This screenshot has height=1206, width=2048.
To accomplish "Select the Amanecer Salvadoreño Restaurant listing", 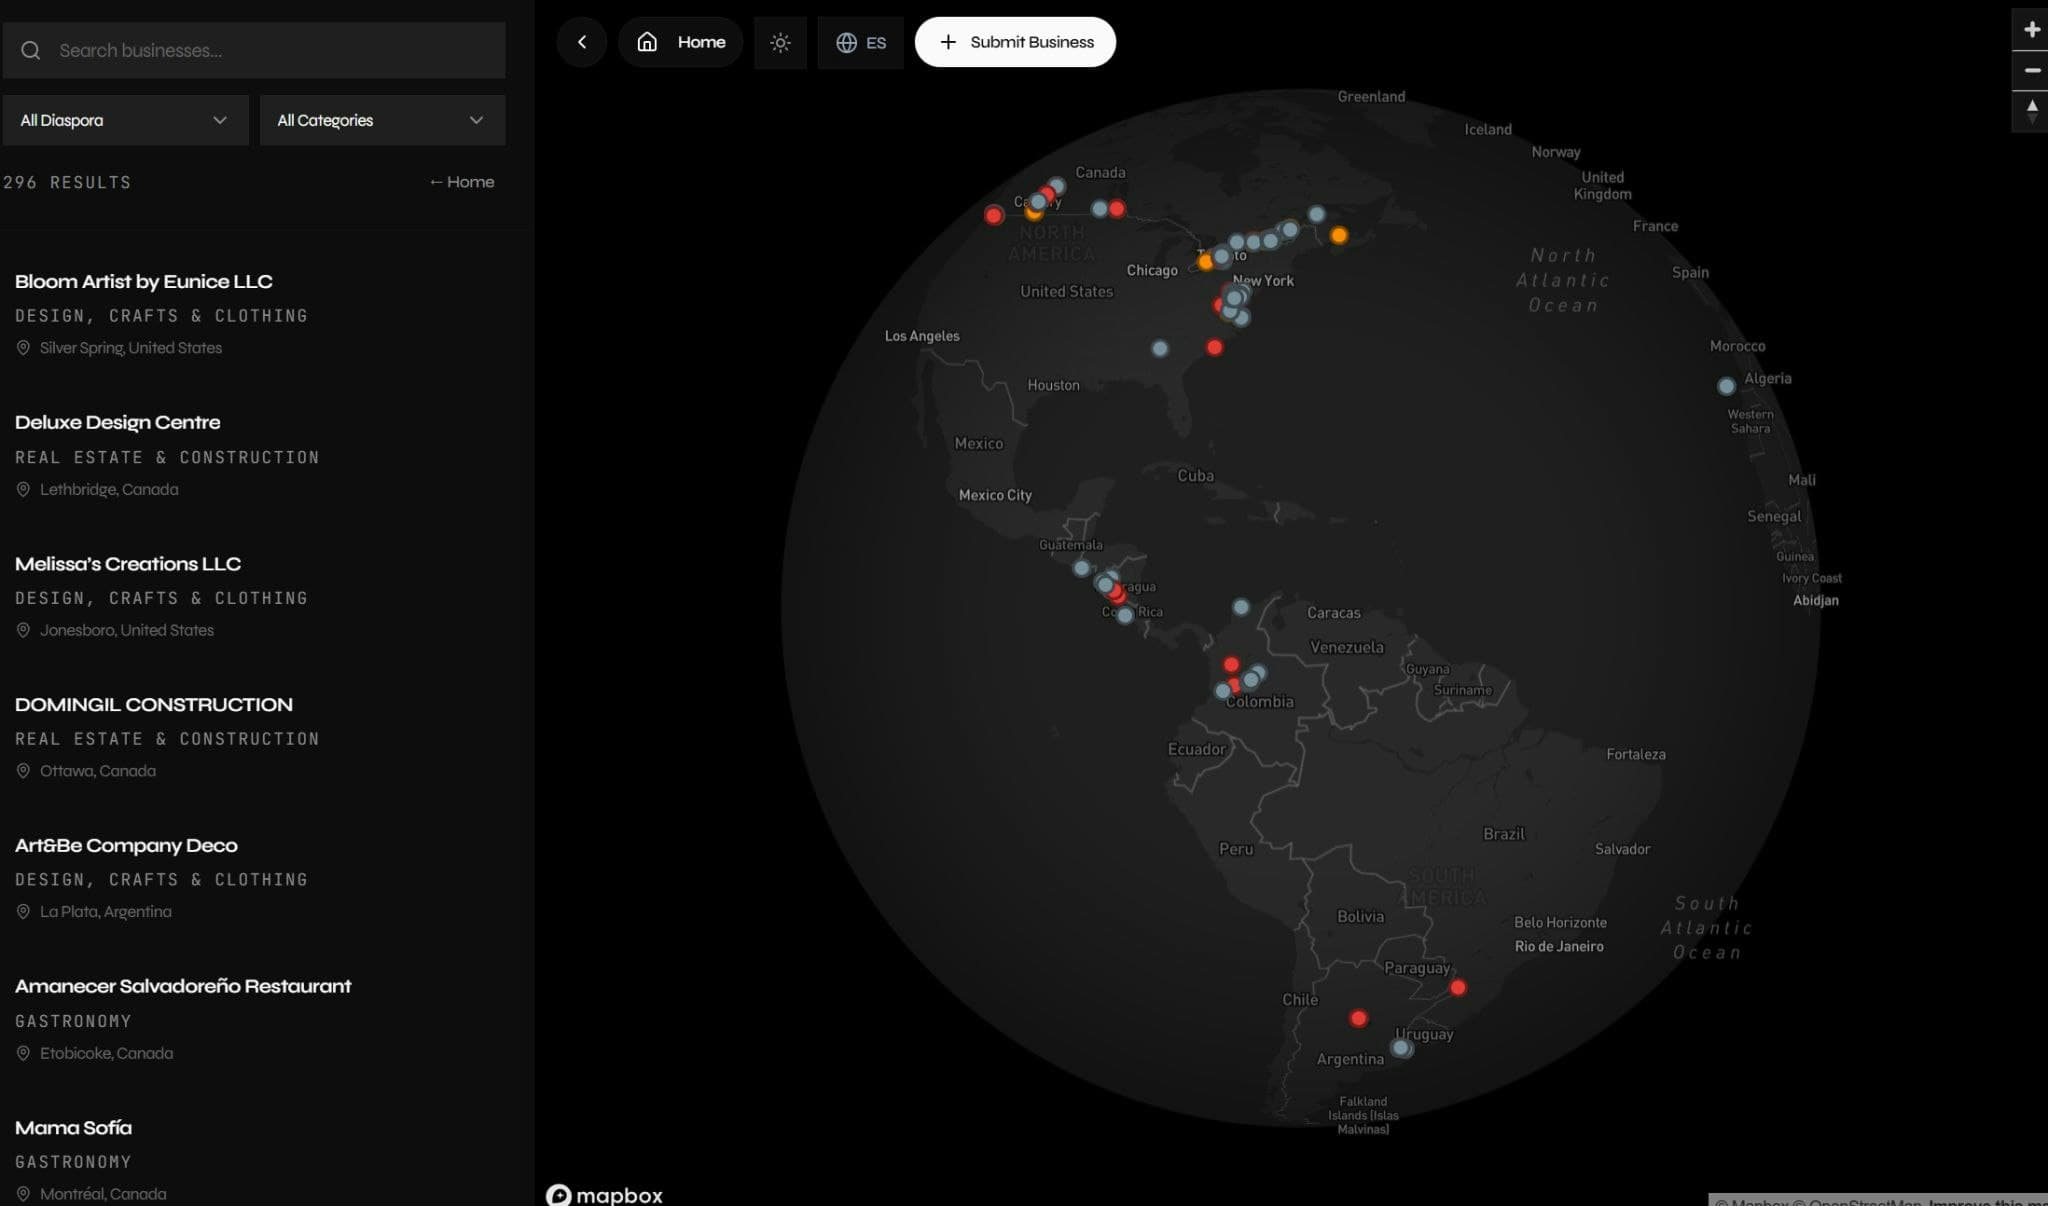I will pyautogui.click(x=183, y=986).
